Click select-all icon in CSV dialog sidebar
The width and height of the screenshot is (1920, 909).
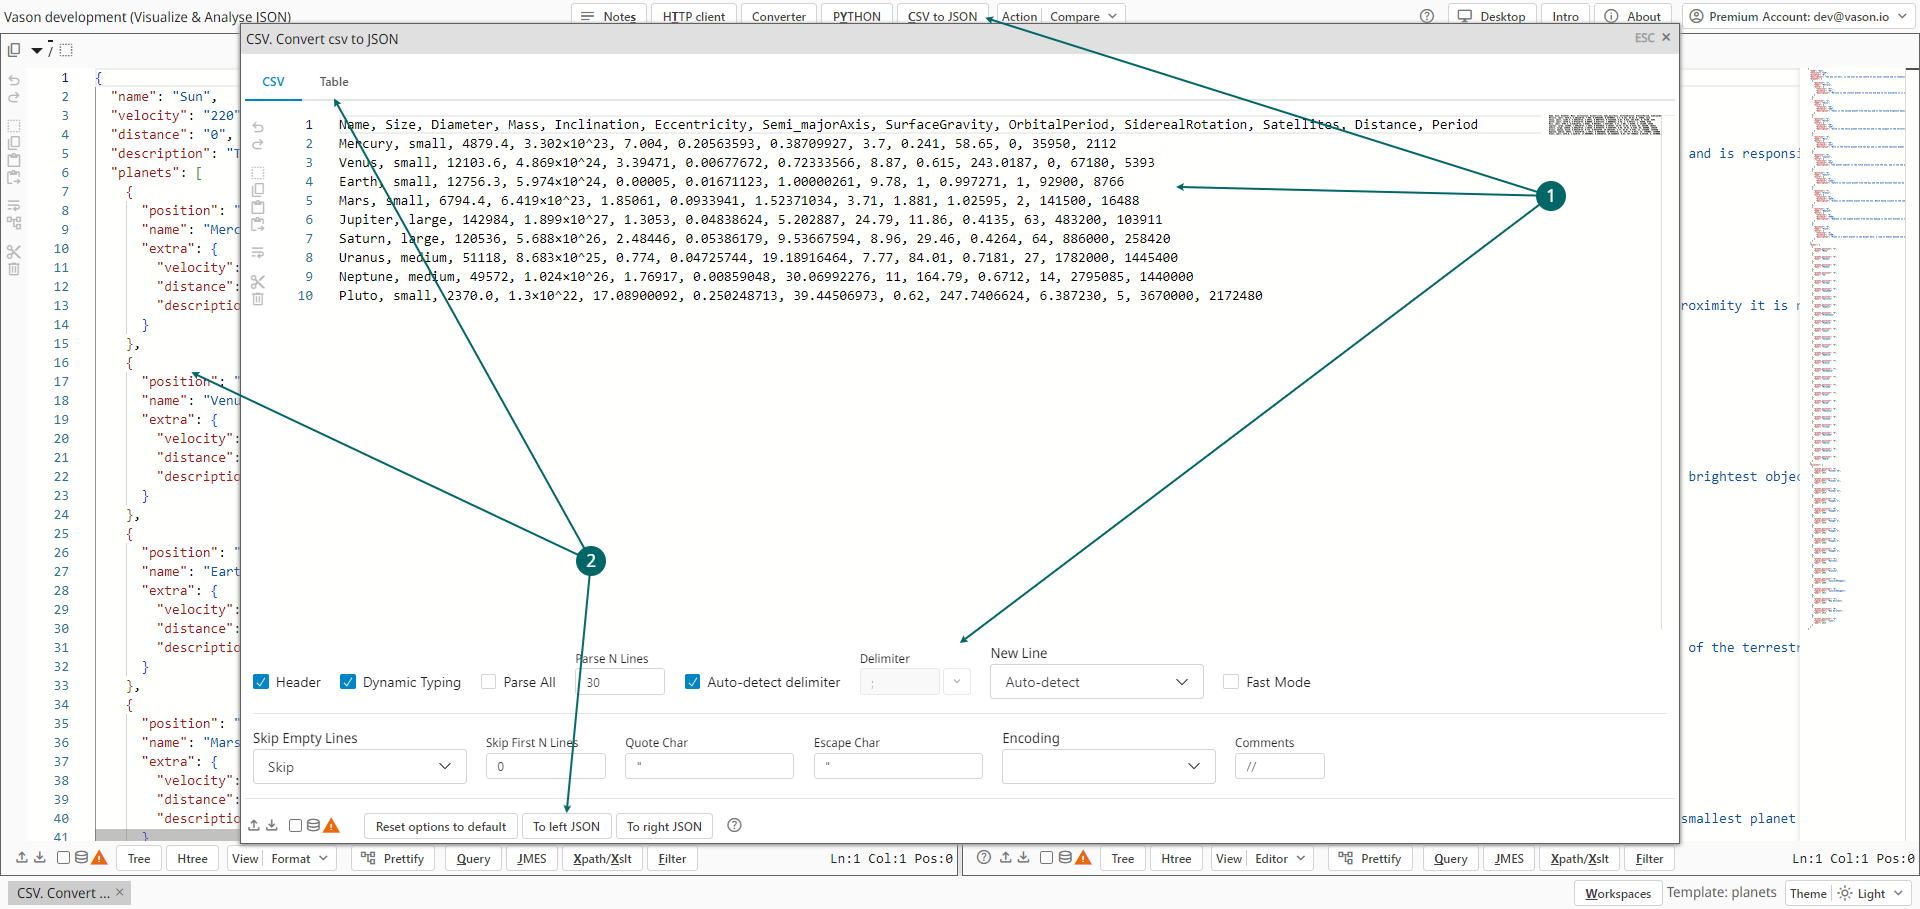coord(258,172)
